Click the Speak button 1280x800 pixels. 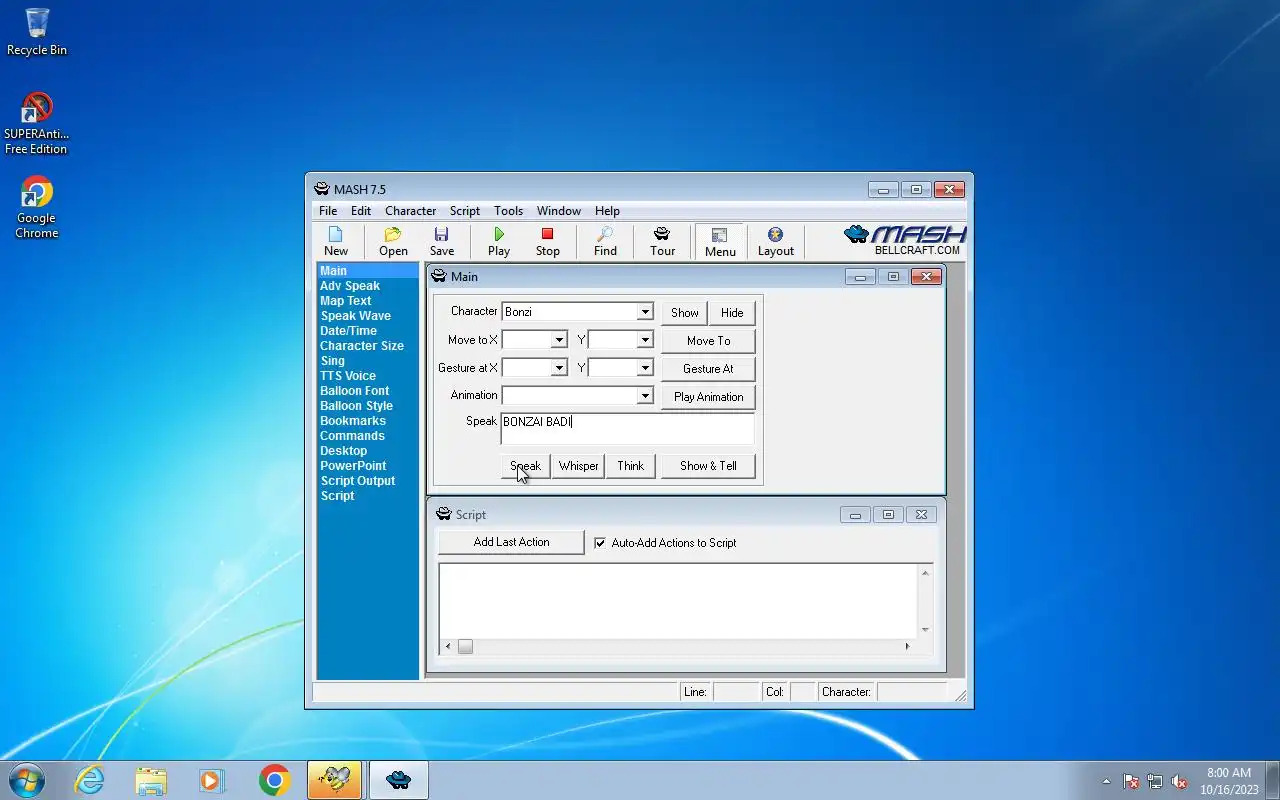525,466
